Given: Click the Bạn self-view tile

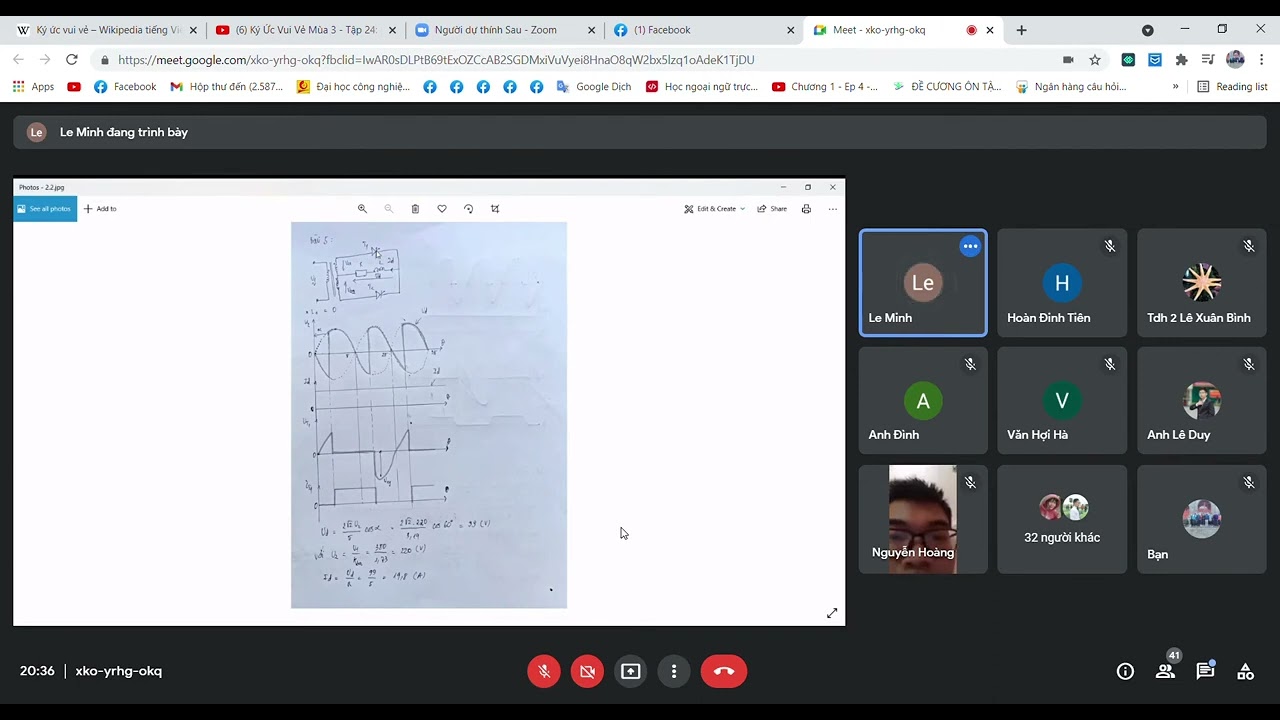Looking at the screenshot, I should click(x=1201, y=519).
